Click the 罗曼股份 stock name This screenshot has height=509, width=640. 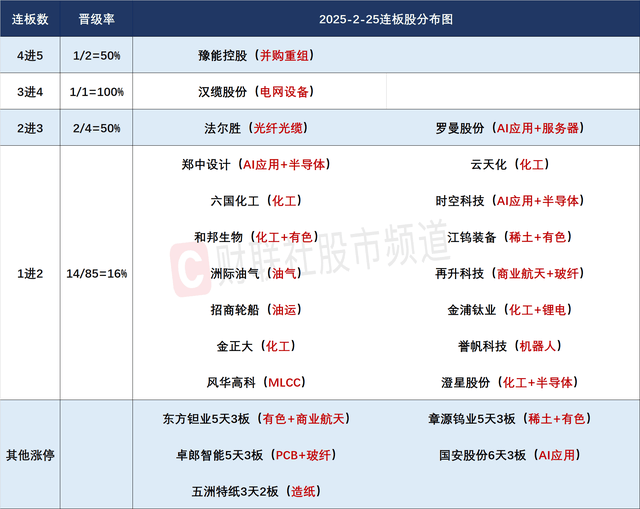(460, 128)
